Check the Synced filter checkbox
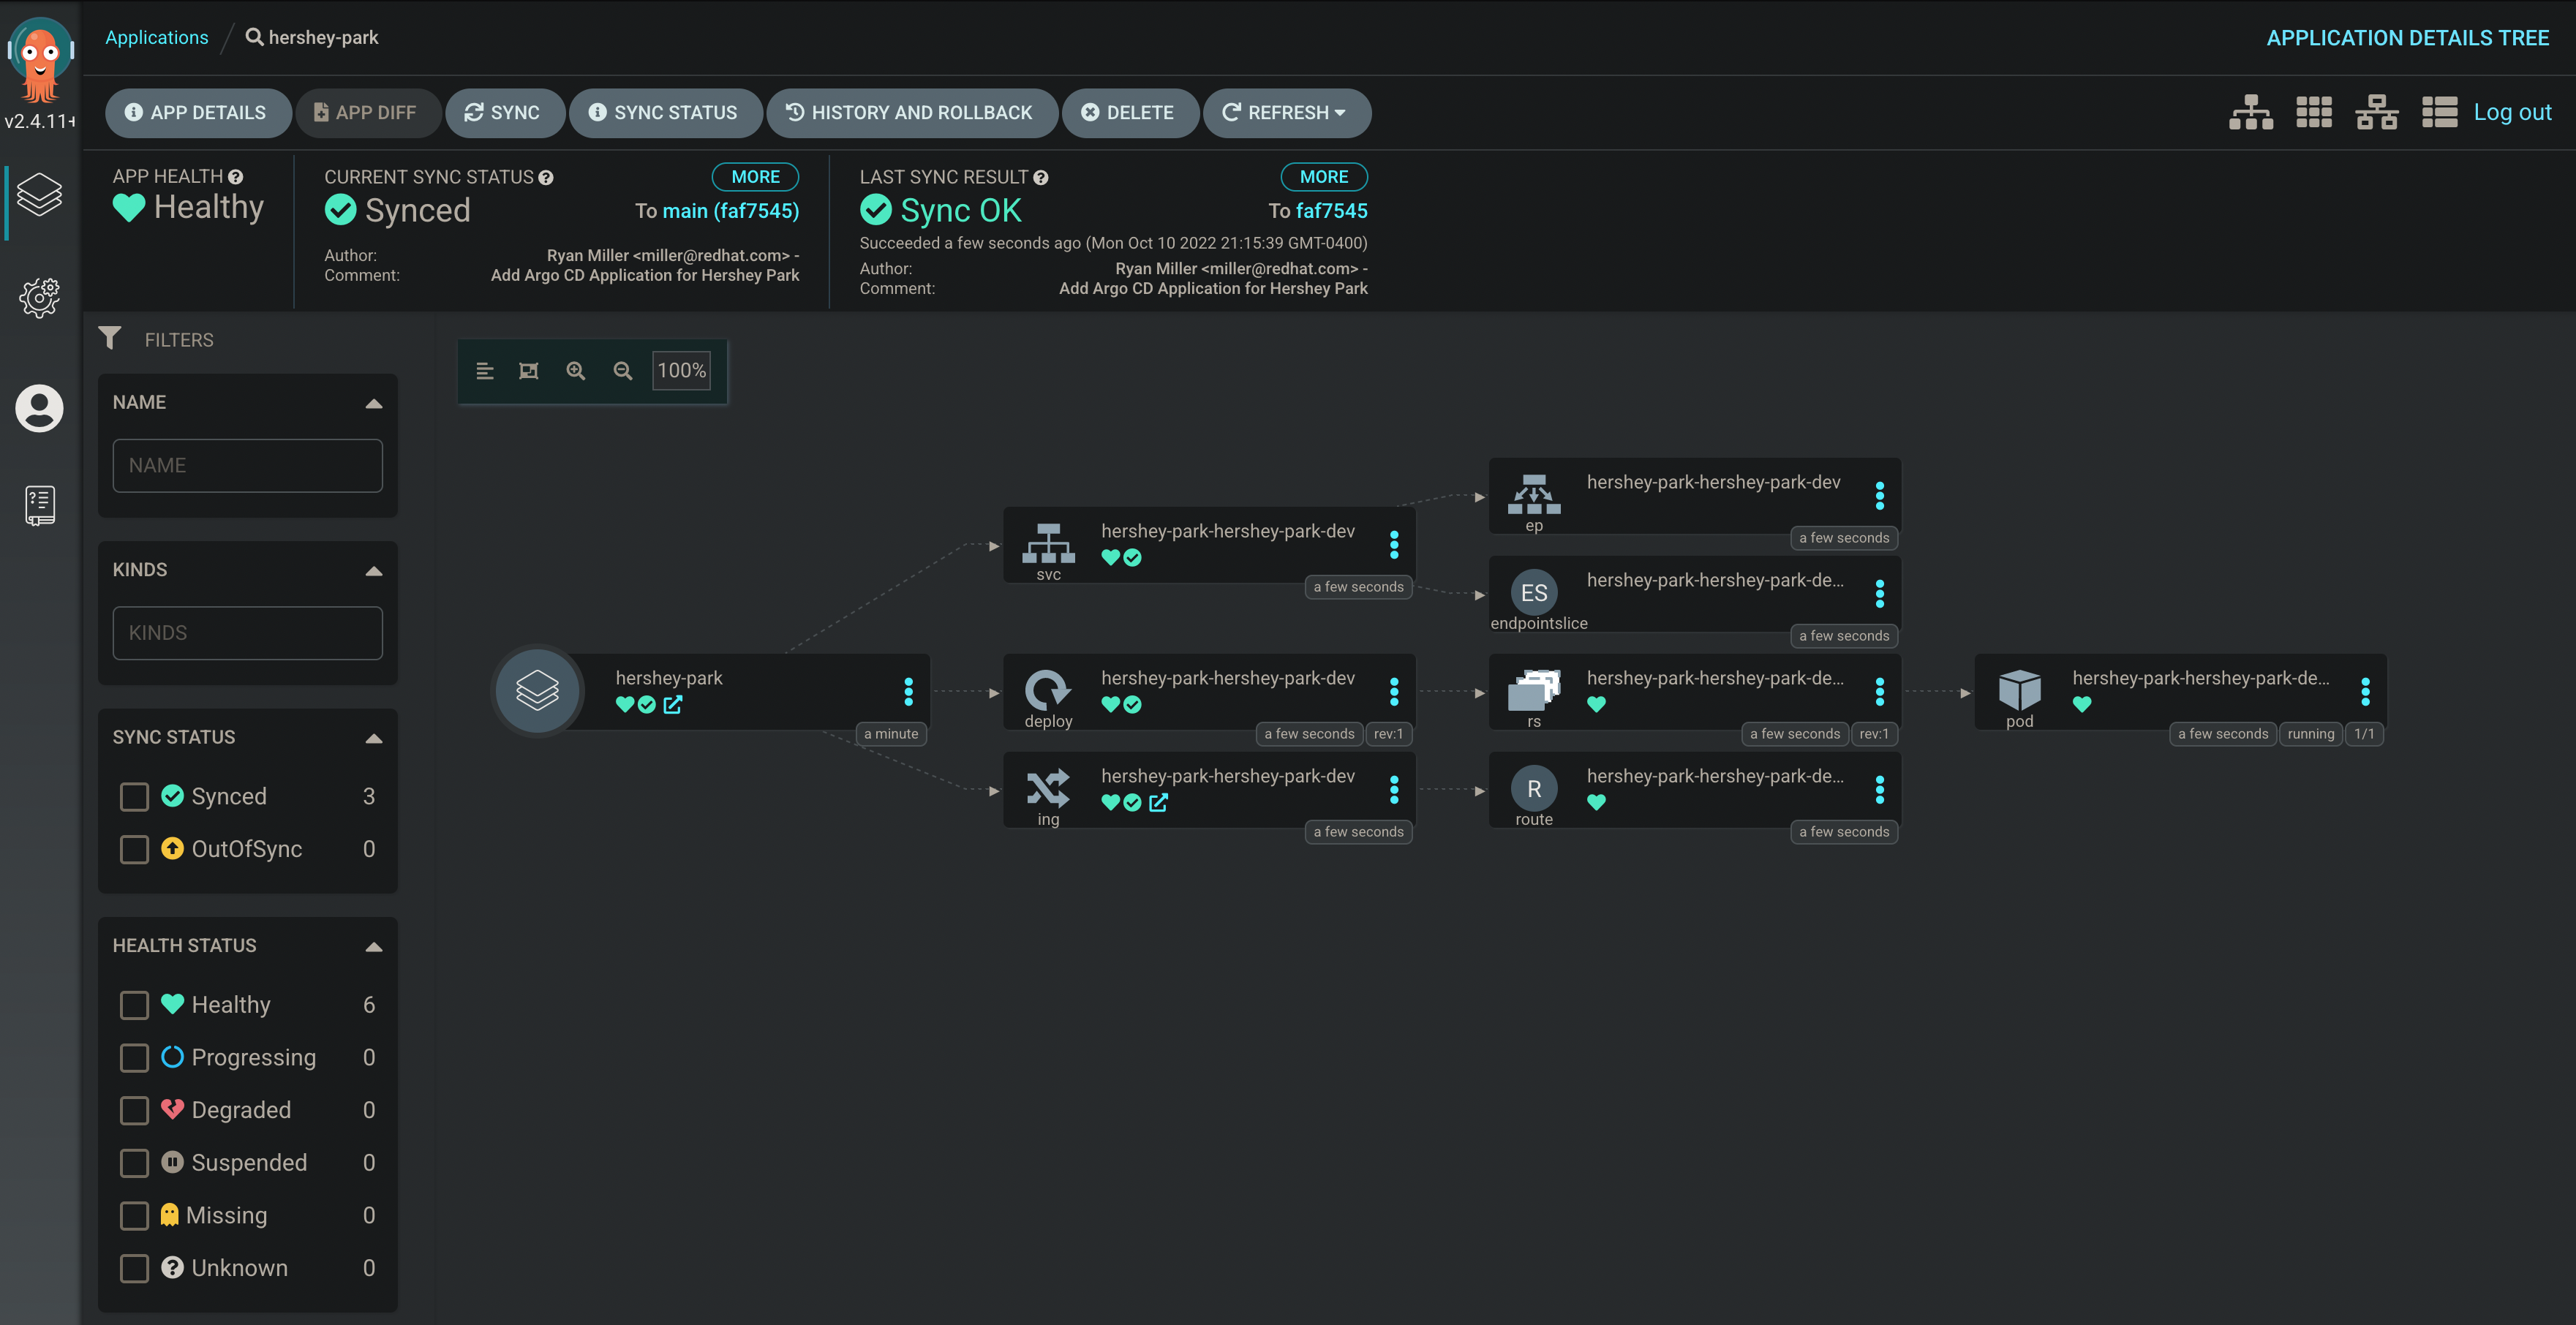 click(134, 797)
